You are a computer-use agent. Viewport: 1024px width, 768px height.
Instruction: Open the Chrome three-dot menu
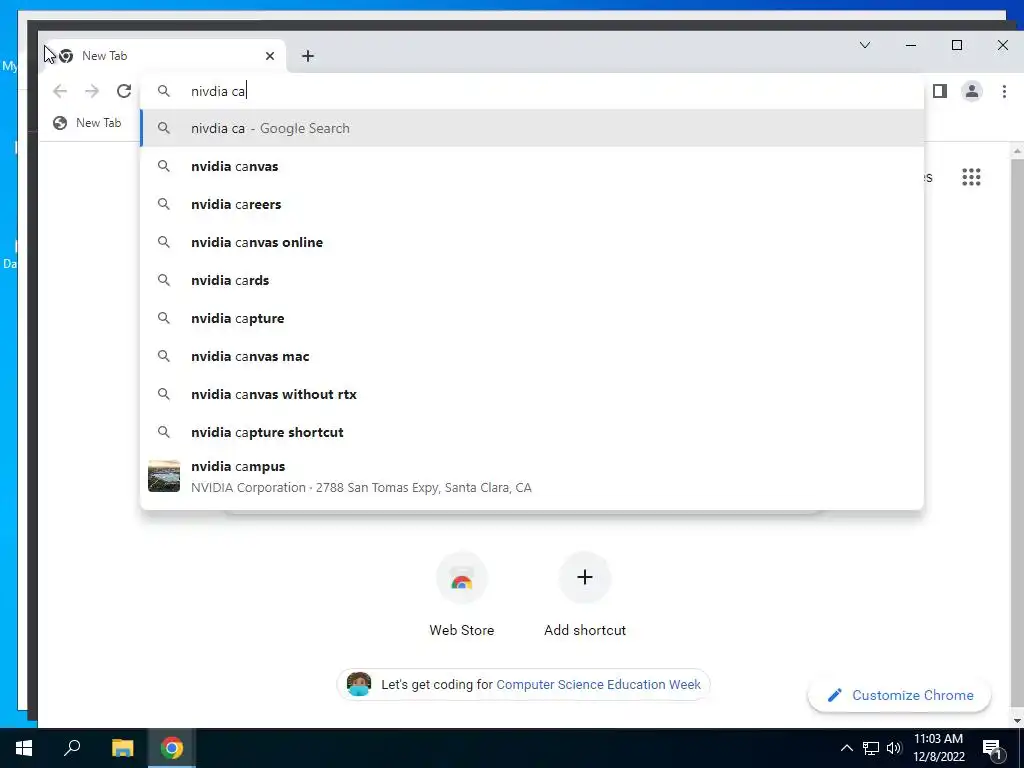(1004, 91)
